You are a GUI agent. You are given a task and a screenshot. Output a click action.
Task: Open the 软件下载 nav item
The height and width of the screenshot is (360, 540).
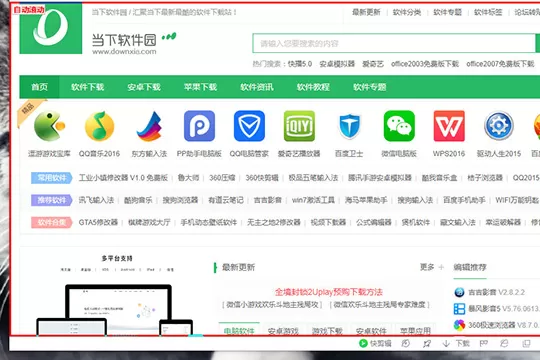pyautogui.click(x=87, y=87)
